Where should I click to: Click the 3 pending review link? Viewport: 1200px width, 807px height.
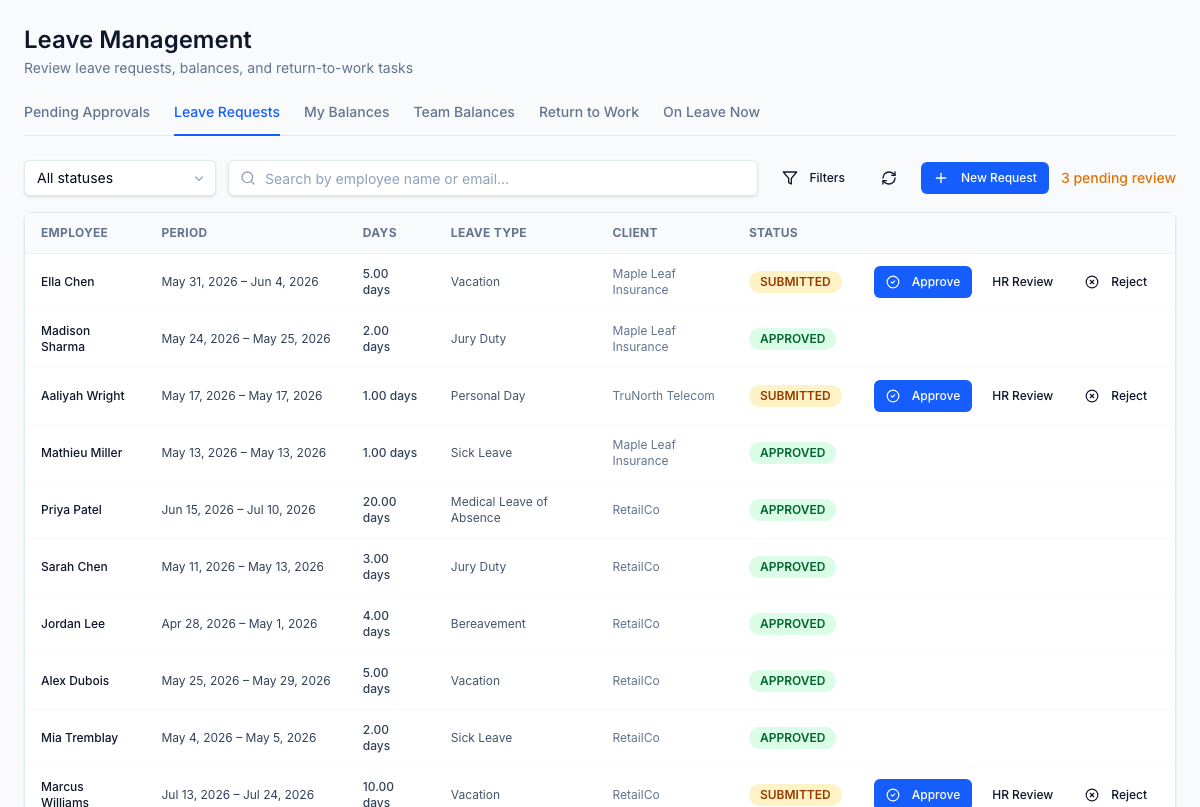coord(1118,178)
